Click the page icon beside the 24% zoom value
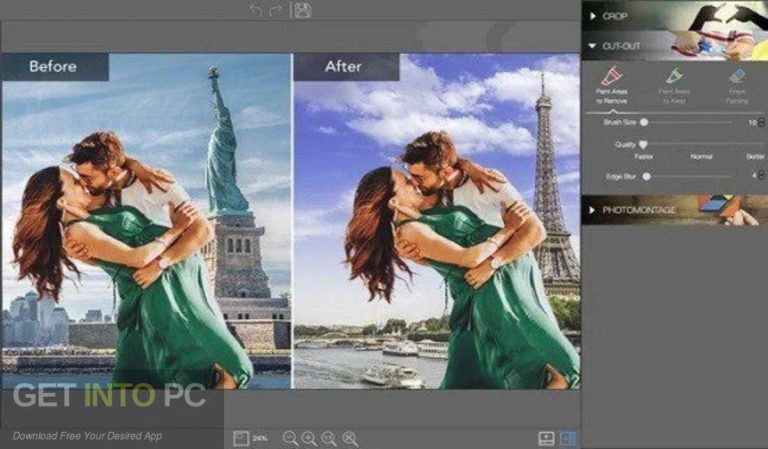The width and height of the screenshot is (768, 449). [x=240, y=438]
